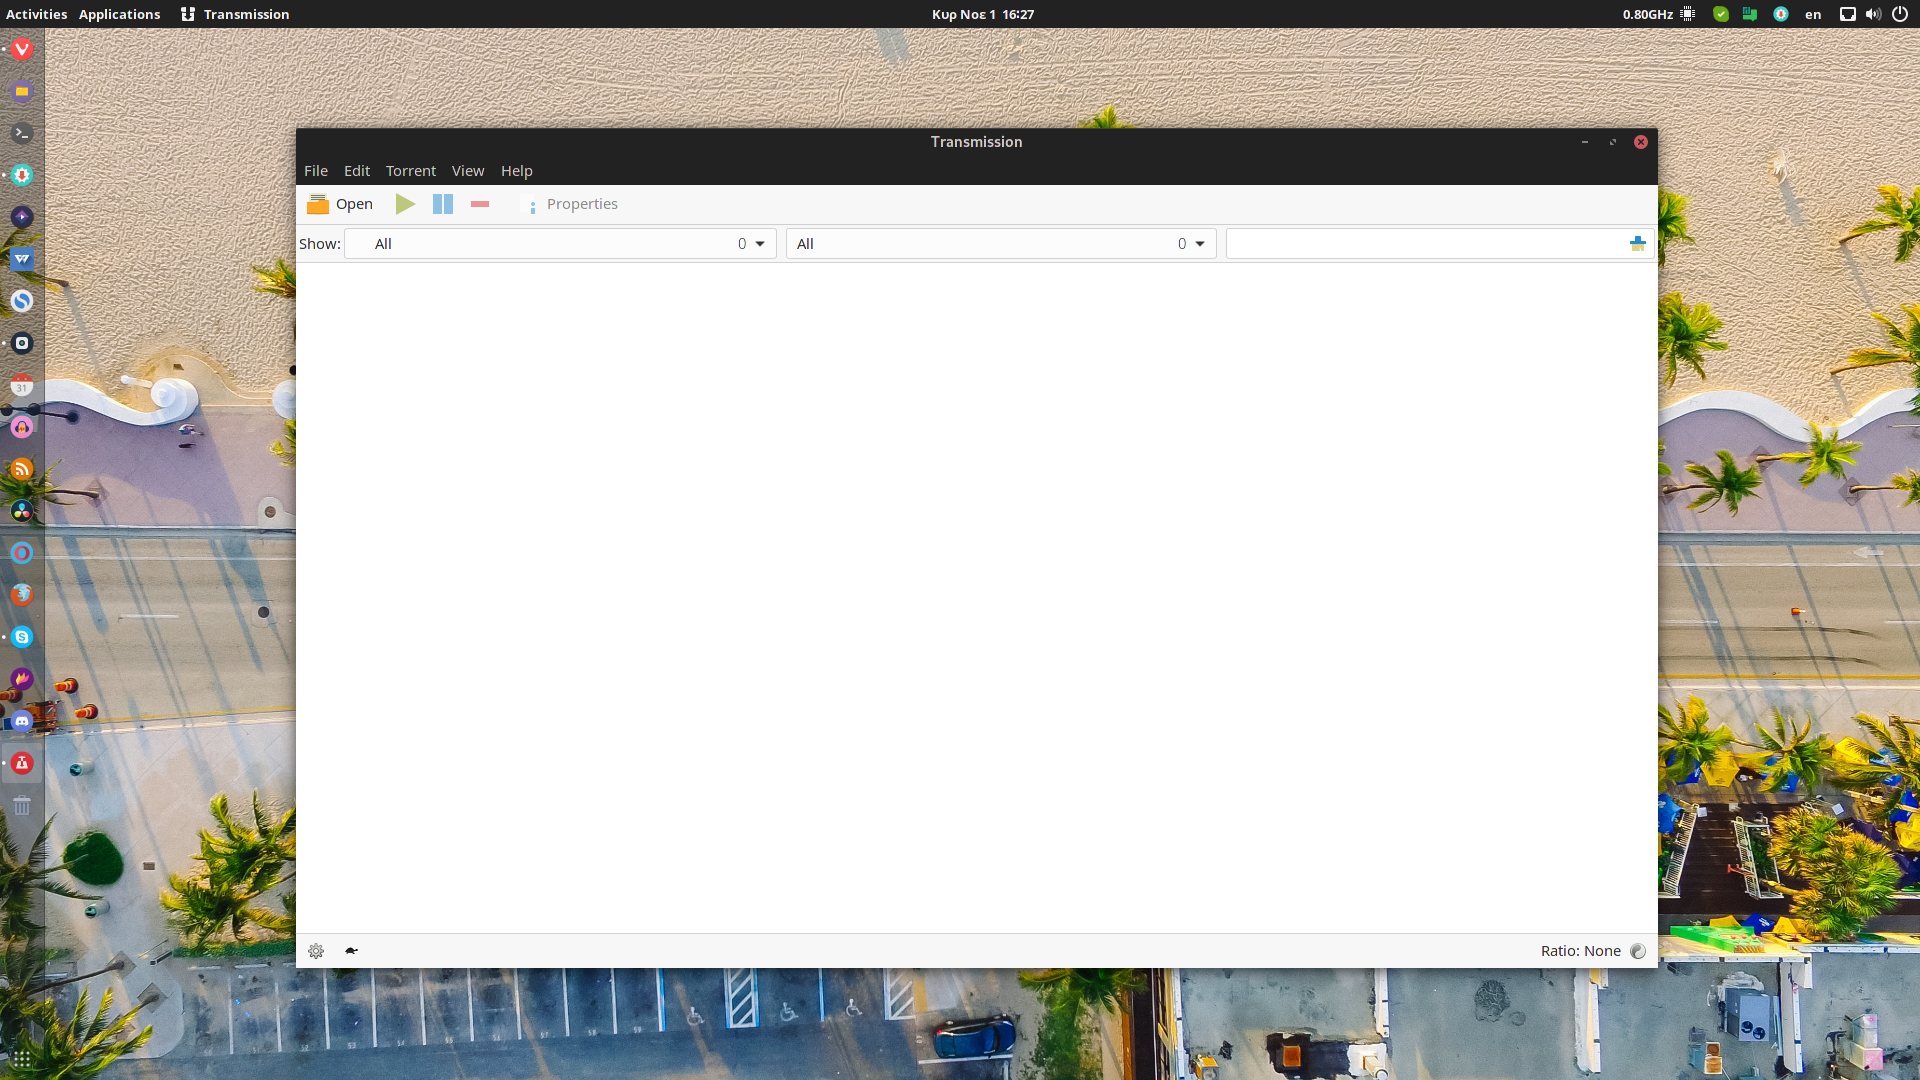Start torrents with the green play icon
1920x1080 pixels.
pyautogui.click(x=404, y=203)
